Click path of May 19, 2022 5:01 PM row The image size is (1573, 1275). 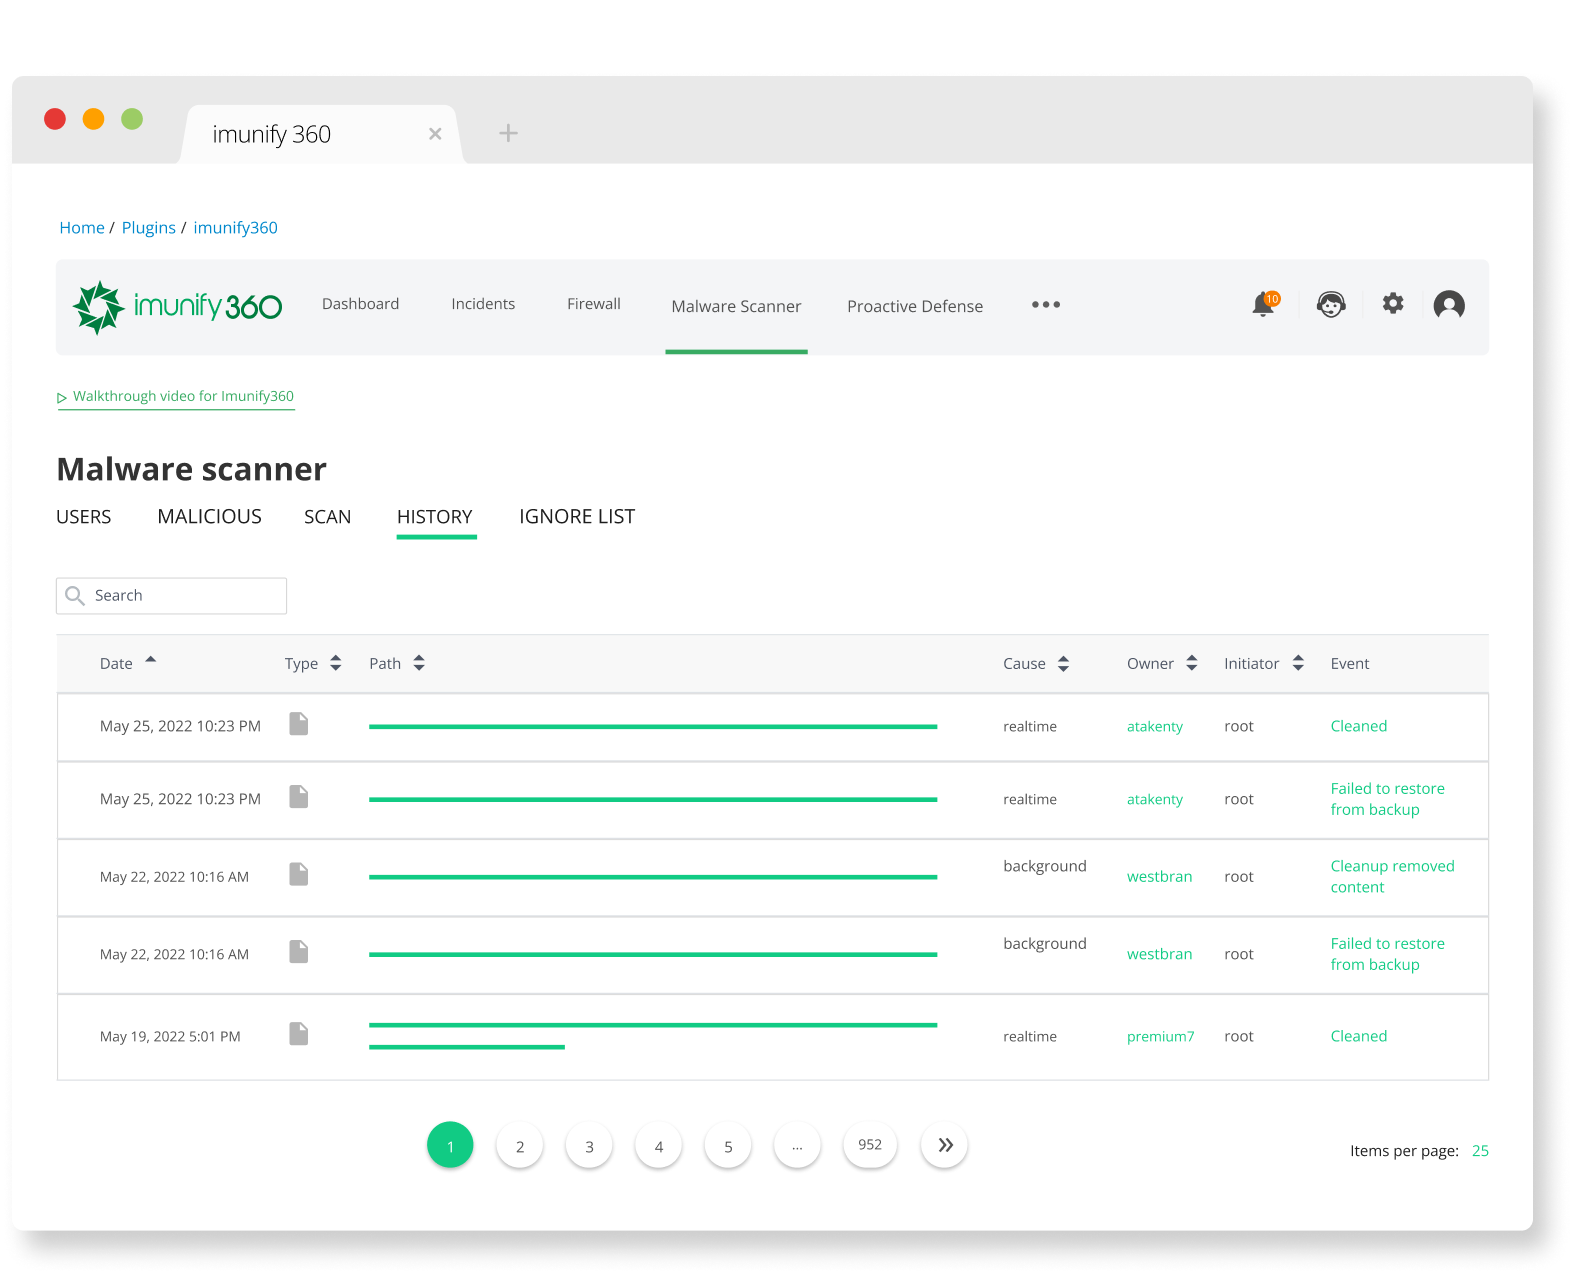pos(652,1035)
